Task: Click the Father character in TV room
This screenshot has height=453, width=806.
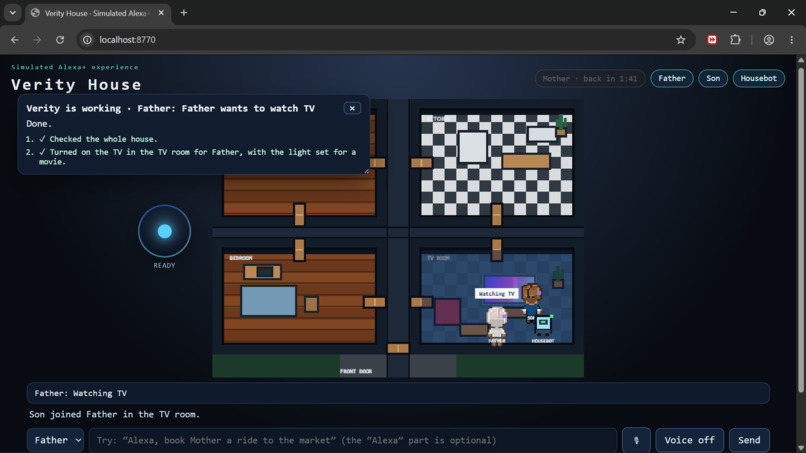Action: click(497, 324)
